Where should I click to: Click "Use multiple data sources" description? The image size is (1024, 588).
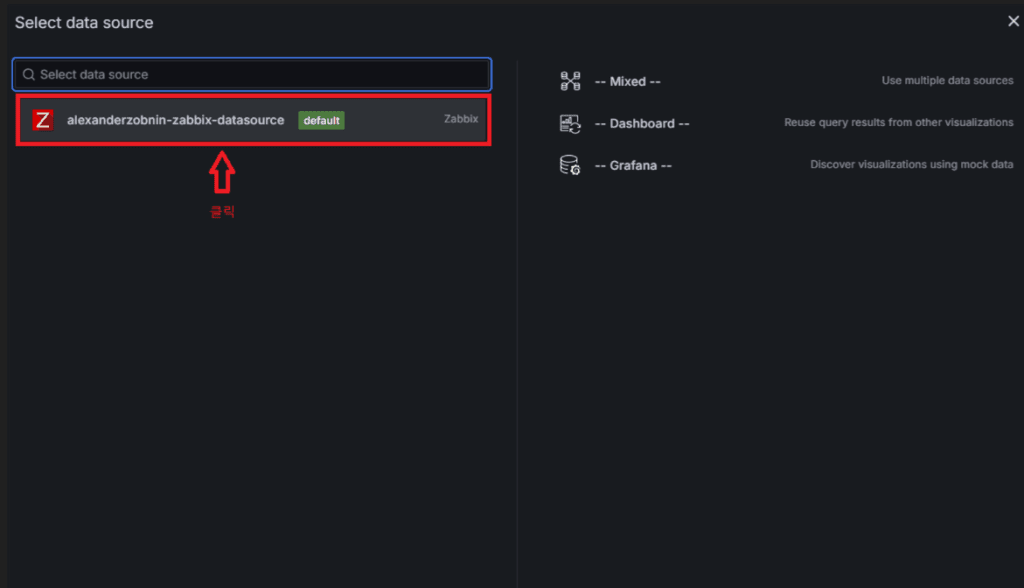[947, 81]
